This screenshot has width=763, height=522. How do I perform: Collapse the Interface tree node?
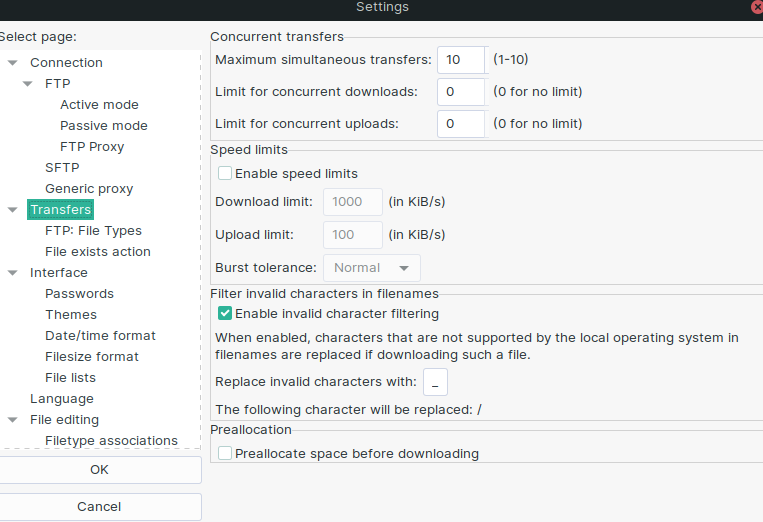(x=12, y=273)
